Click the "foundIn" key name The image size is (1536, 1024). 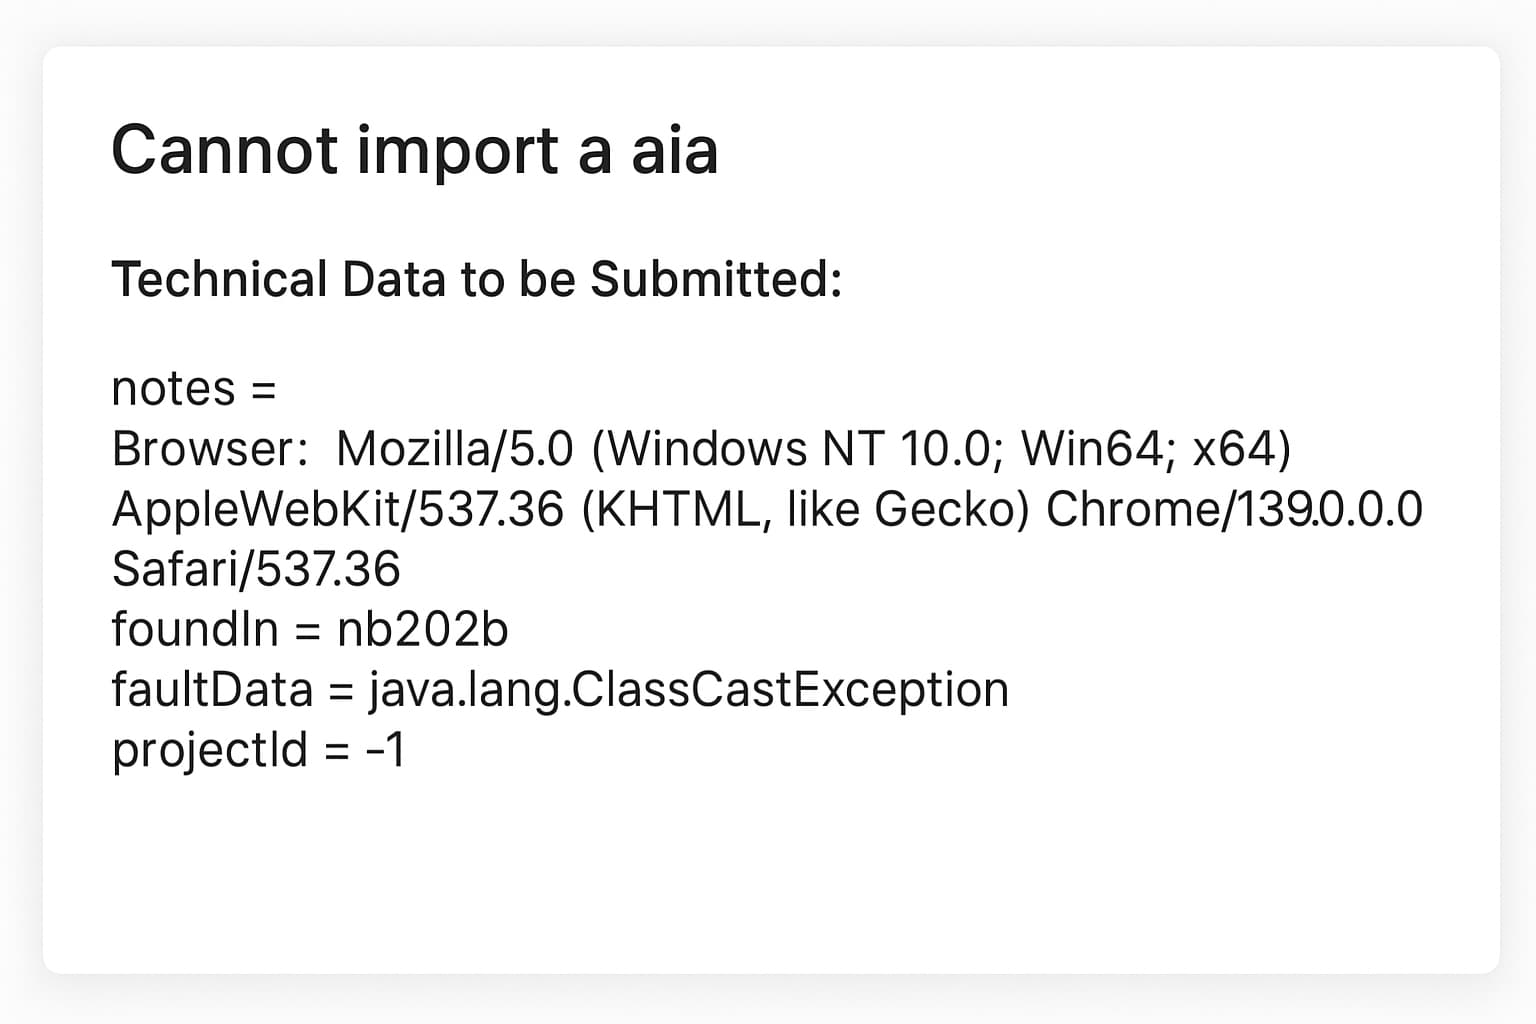click(x=195, y=630)
